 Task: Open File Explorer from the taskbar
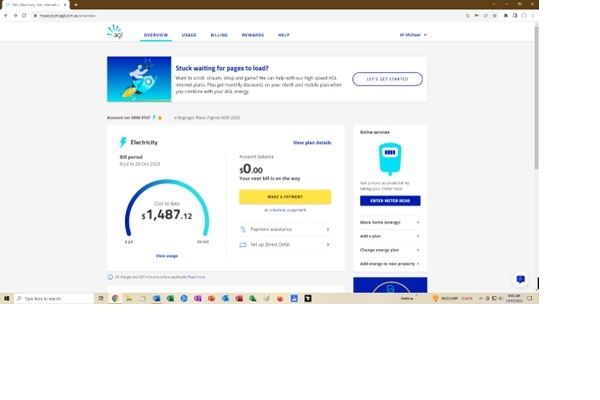point(129,298)
